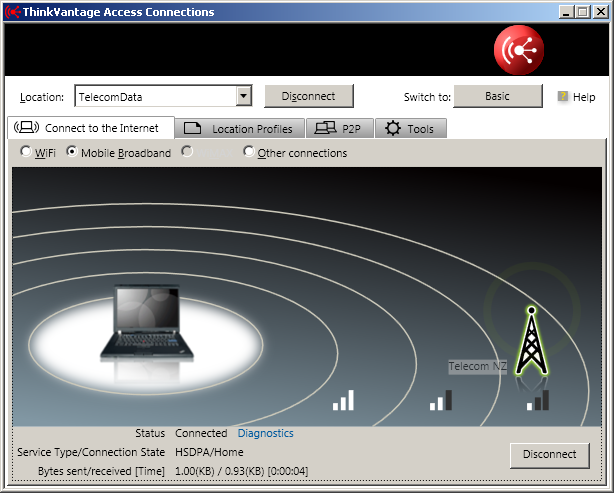Click the red Access Connections logo icon
Screen dimensions: 614x493
coord(519,50)
